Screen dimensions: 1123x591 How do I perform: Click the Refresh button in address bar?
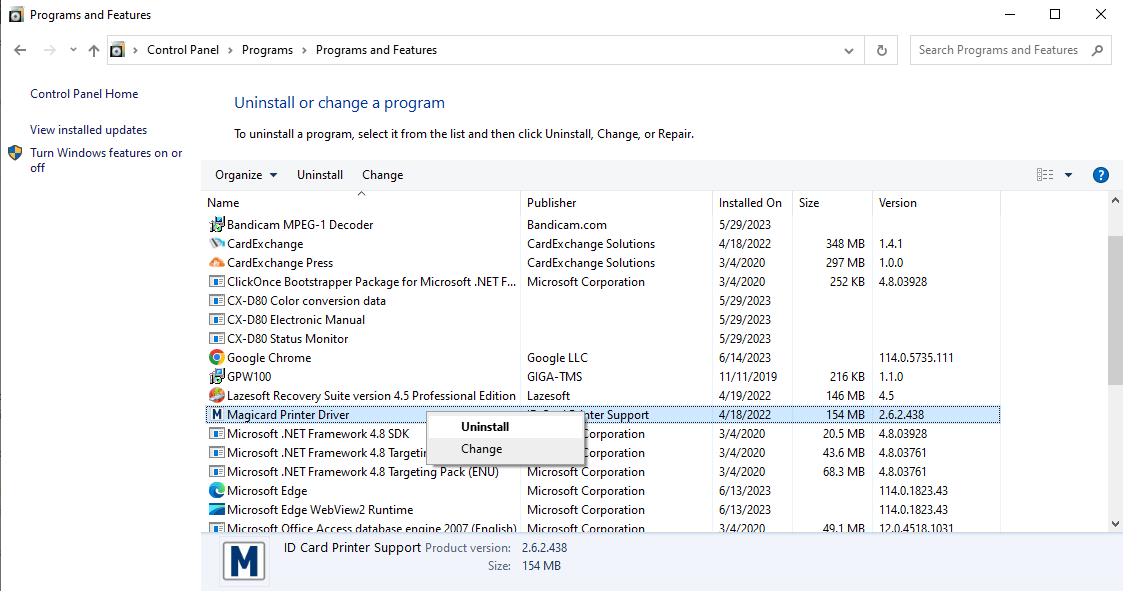coord(882,50)
